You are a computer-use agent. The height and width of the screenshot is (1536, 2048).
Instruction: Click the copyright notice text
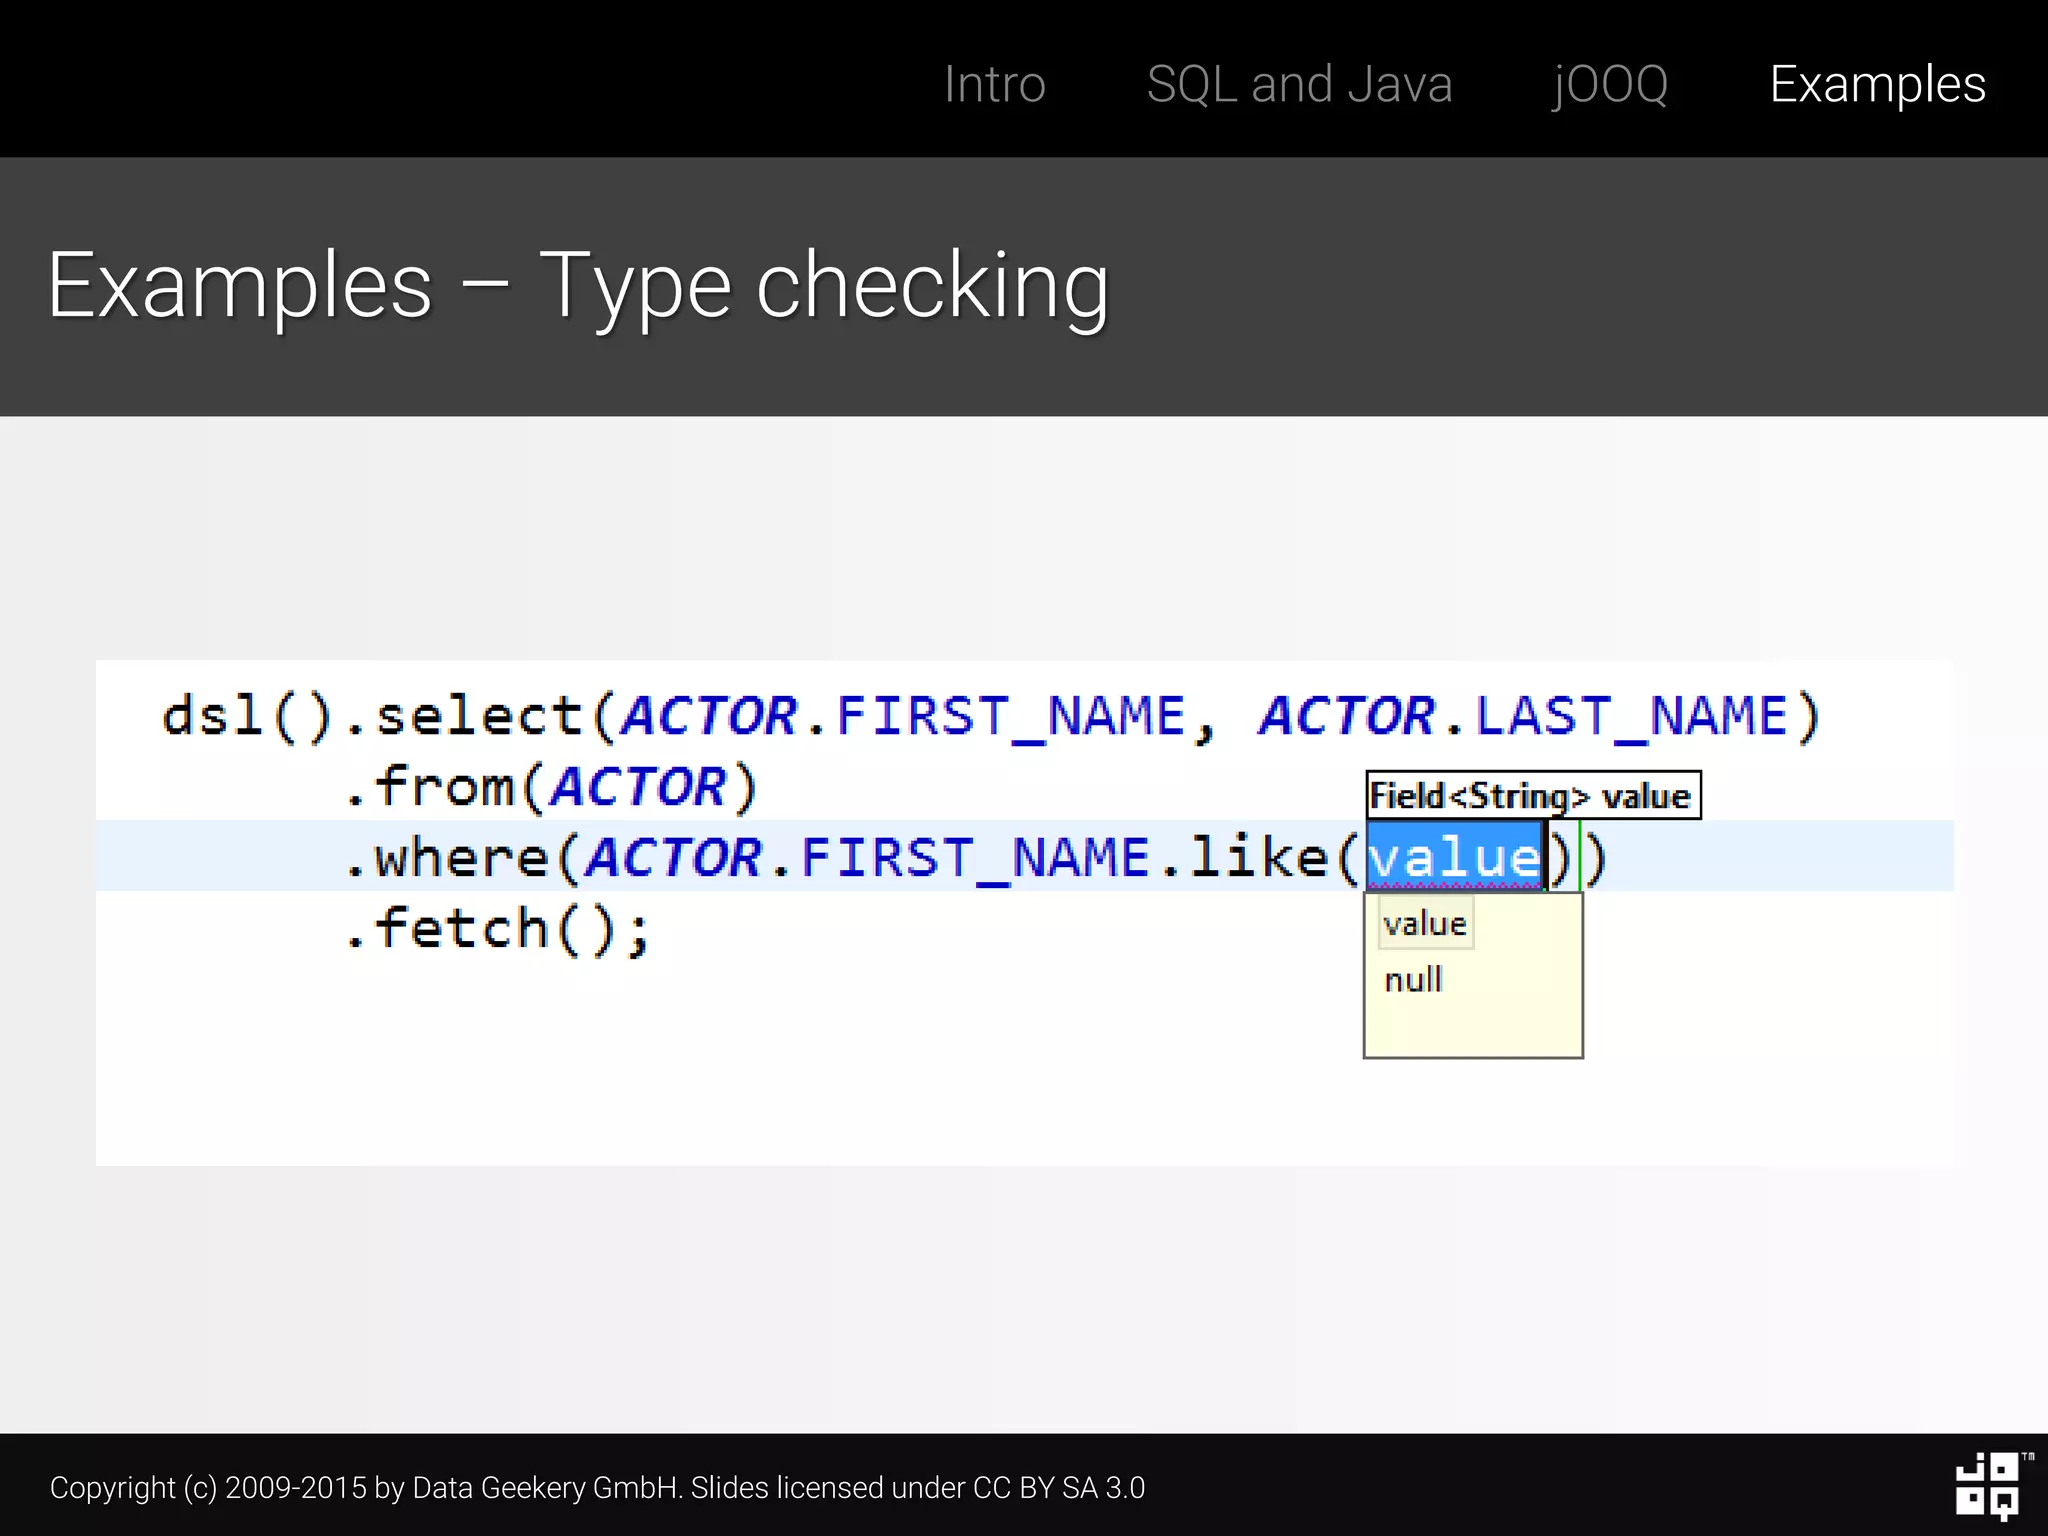coord(597,1487)
